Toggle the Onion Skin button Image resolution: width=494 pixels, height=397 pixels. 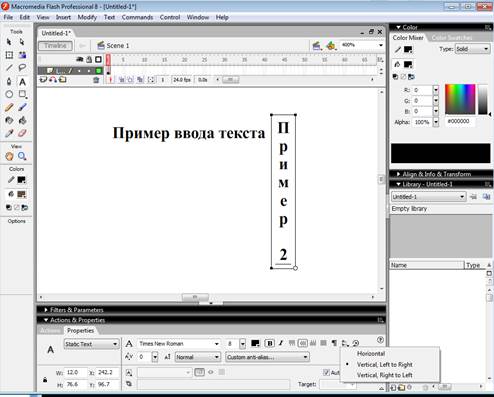click(122, 80)
